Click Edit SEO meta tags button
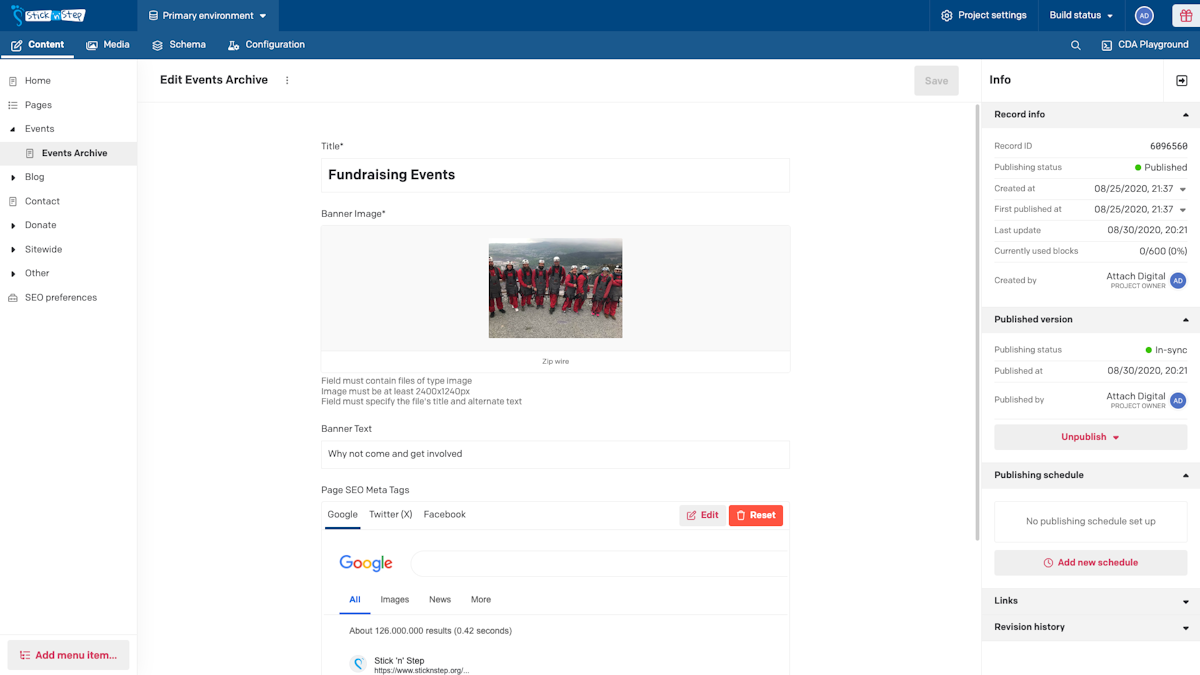Screen dimensions: 1200x675 (x=702, y=515)
